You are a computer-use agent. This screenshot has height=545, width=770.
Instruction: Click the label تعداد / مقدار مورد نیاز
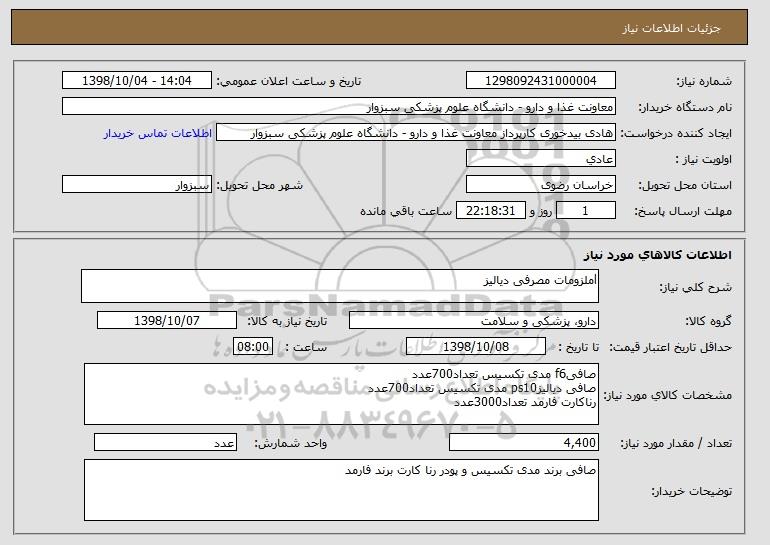coord(676,443)
